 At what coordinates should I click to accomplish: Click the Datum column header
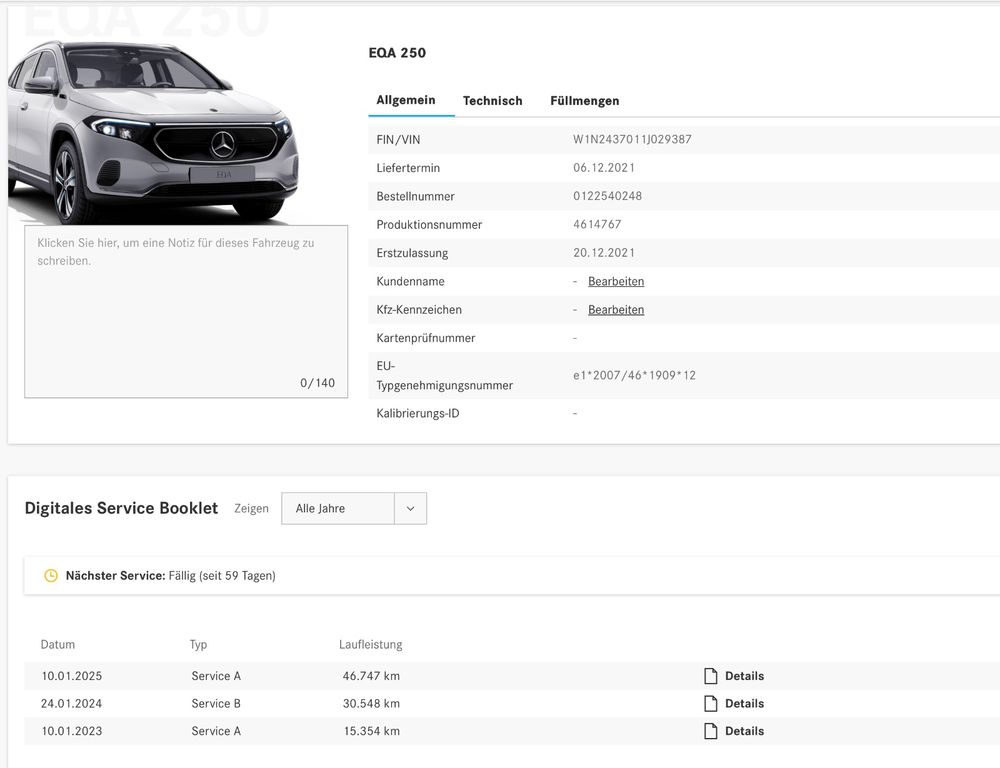point(58,645)
